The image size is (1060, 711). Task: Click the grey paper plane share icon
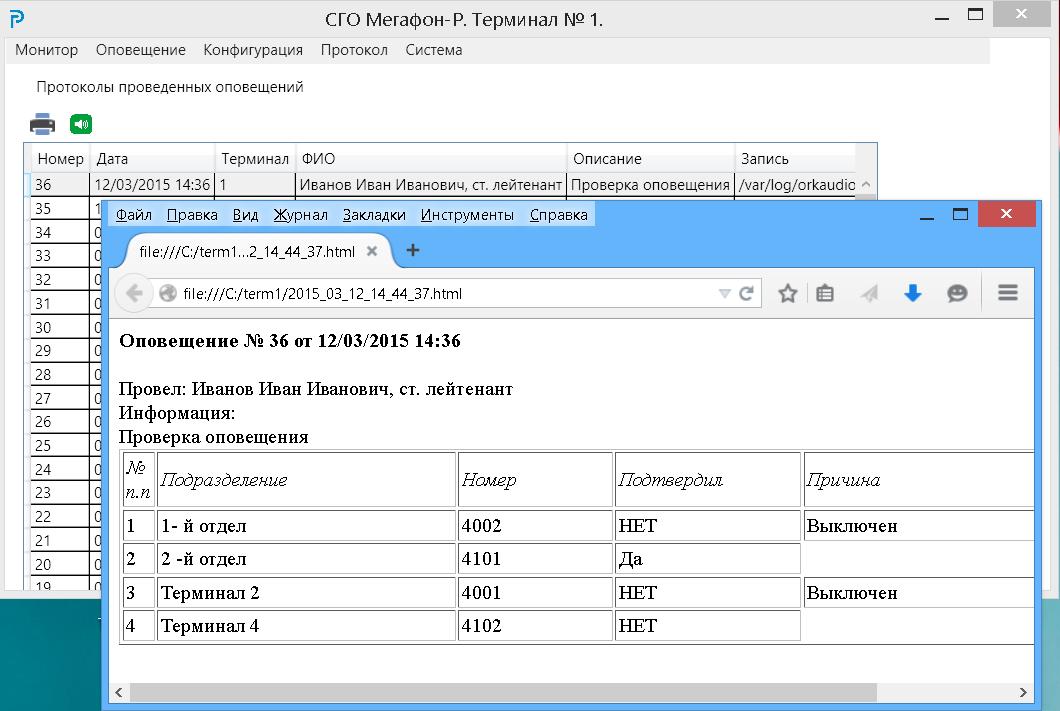coord(869,293)
